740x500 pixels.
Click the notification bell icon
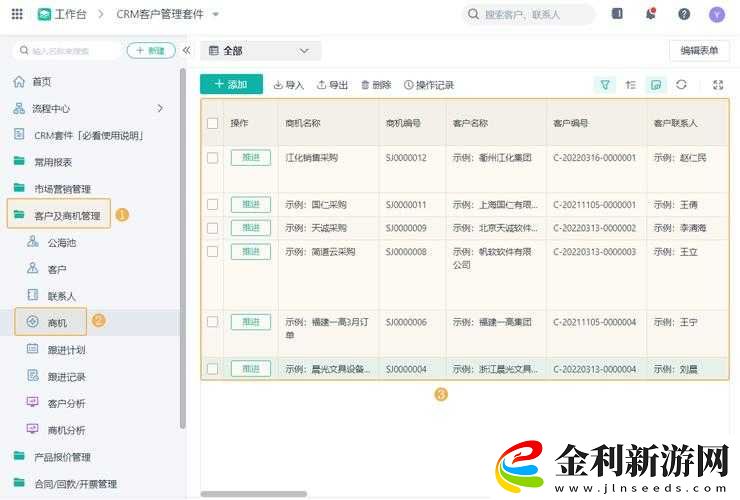point(651,14)
